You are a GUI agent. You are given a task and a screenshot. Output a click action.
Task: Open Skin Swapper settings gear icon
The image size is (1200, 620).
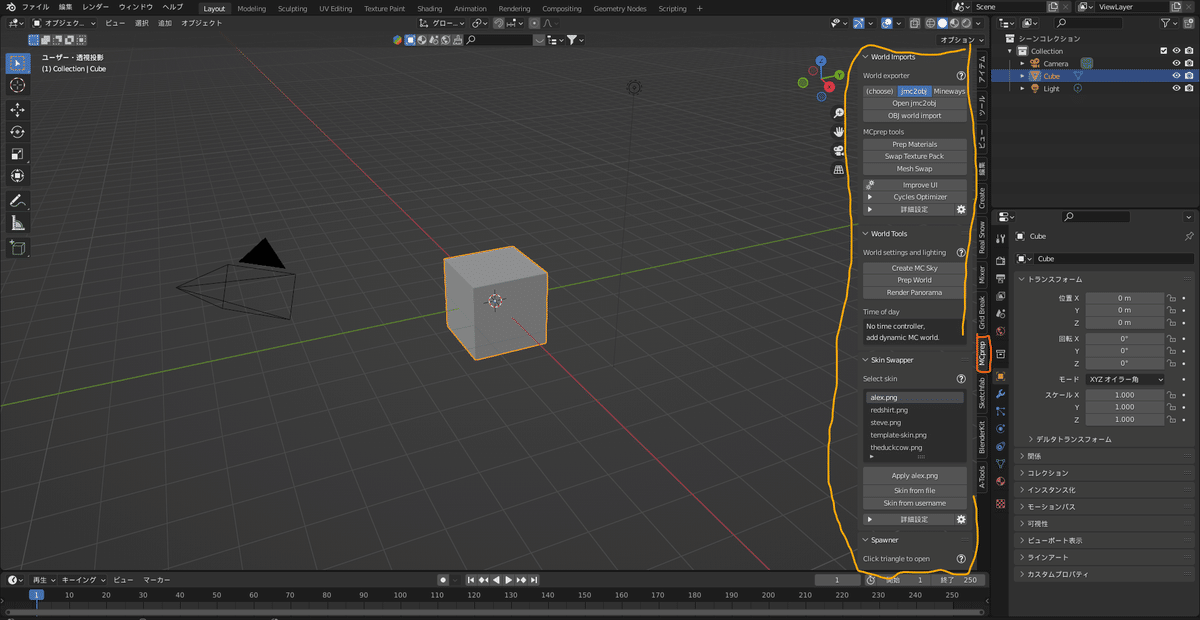tap(961, 520)
